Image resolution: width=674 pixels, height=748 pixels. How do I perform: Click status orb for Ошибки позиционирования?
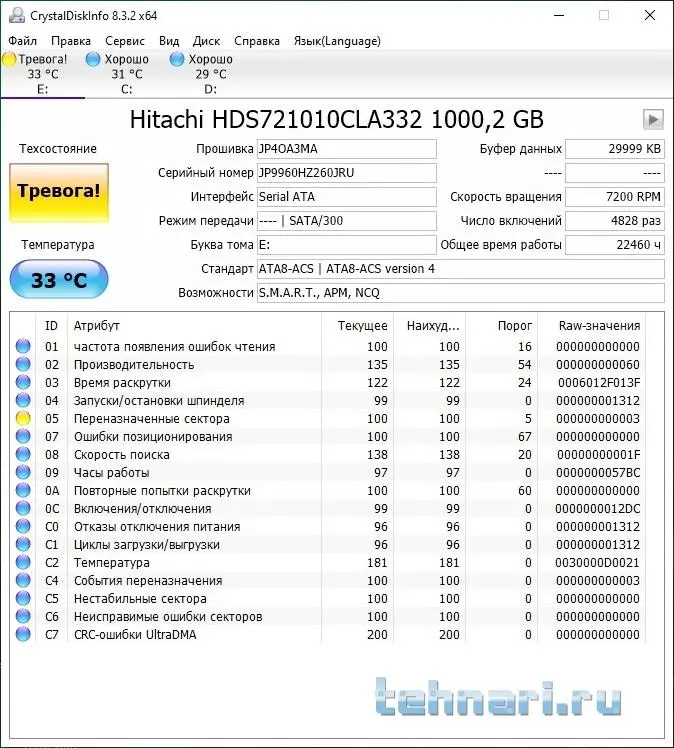point(23,436)
